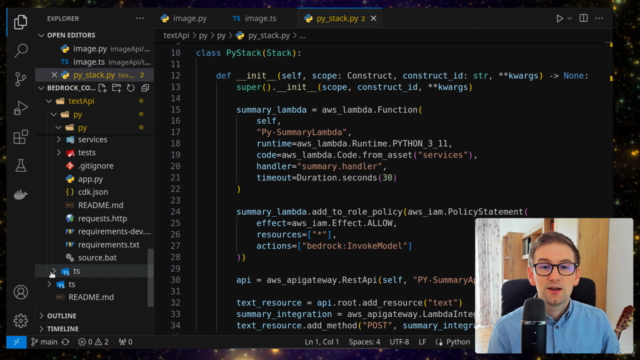Place cursor on line 15 summary_lambda
The image size is (640, 360).
point(271,110)
